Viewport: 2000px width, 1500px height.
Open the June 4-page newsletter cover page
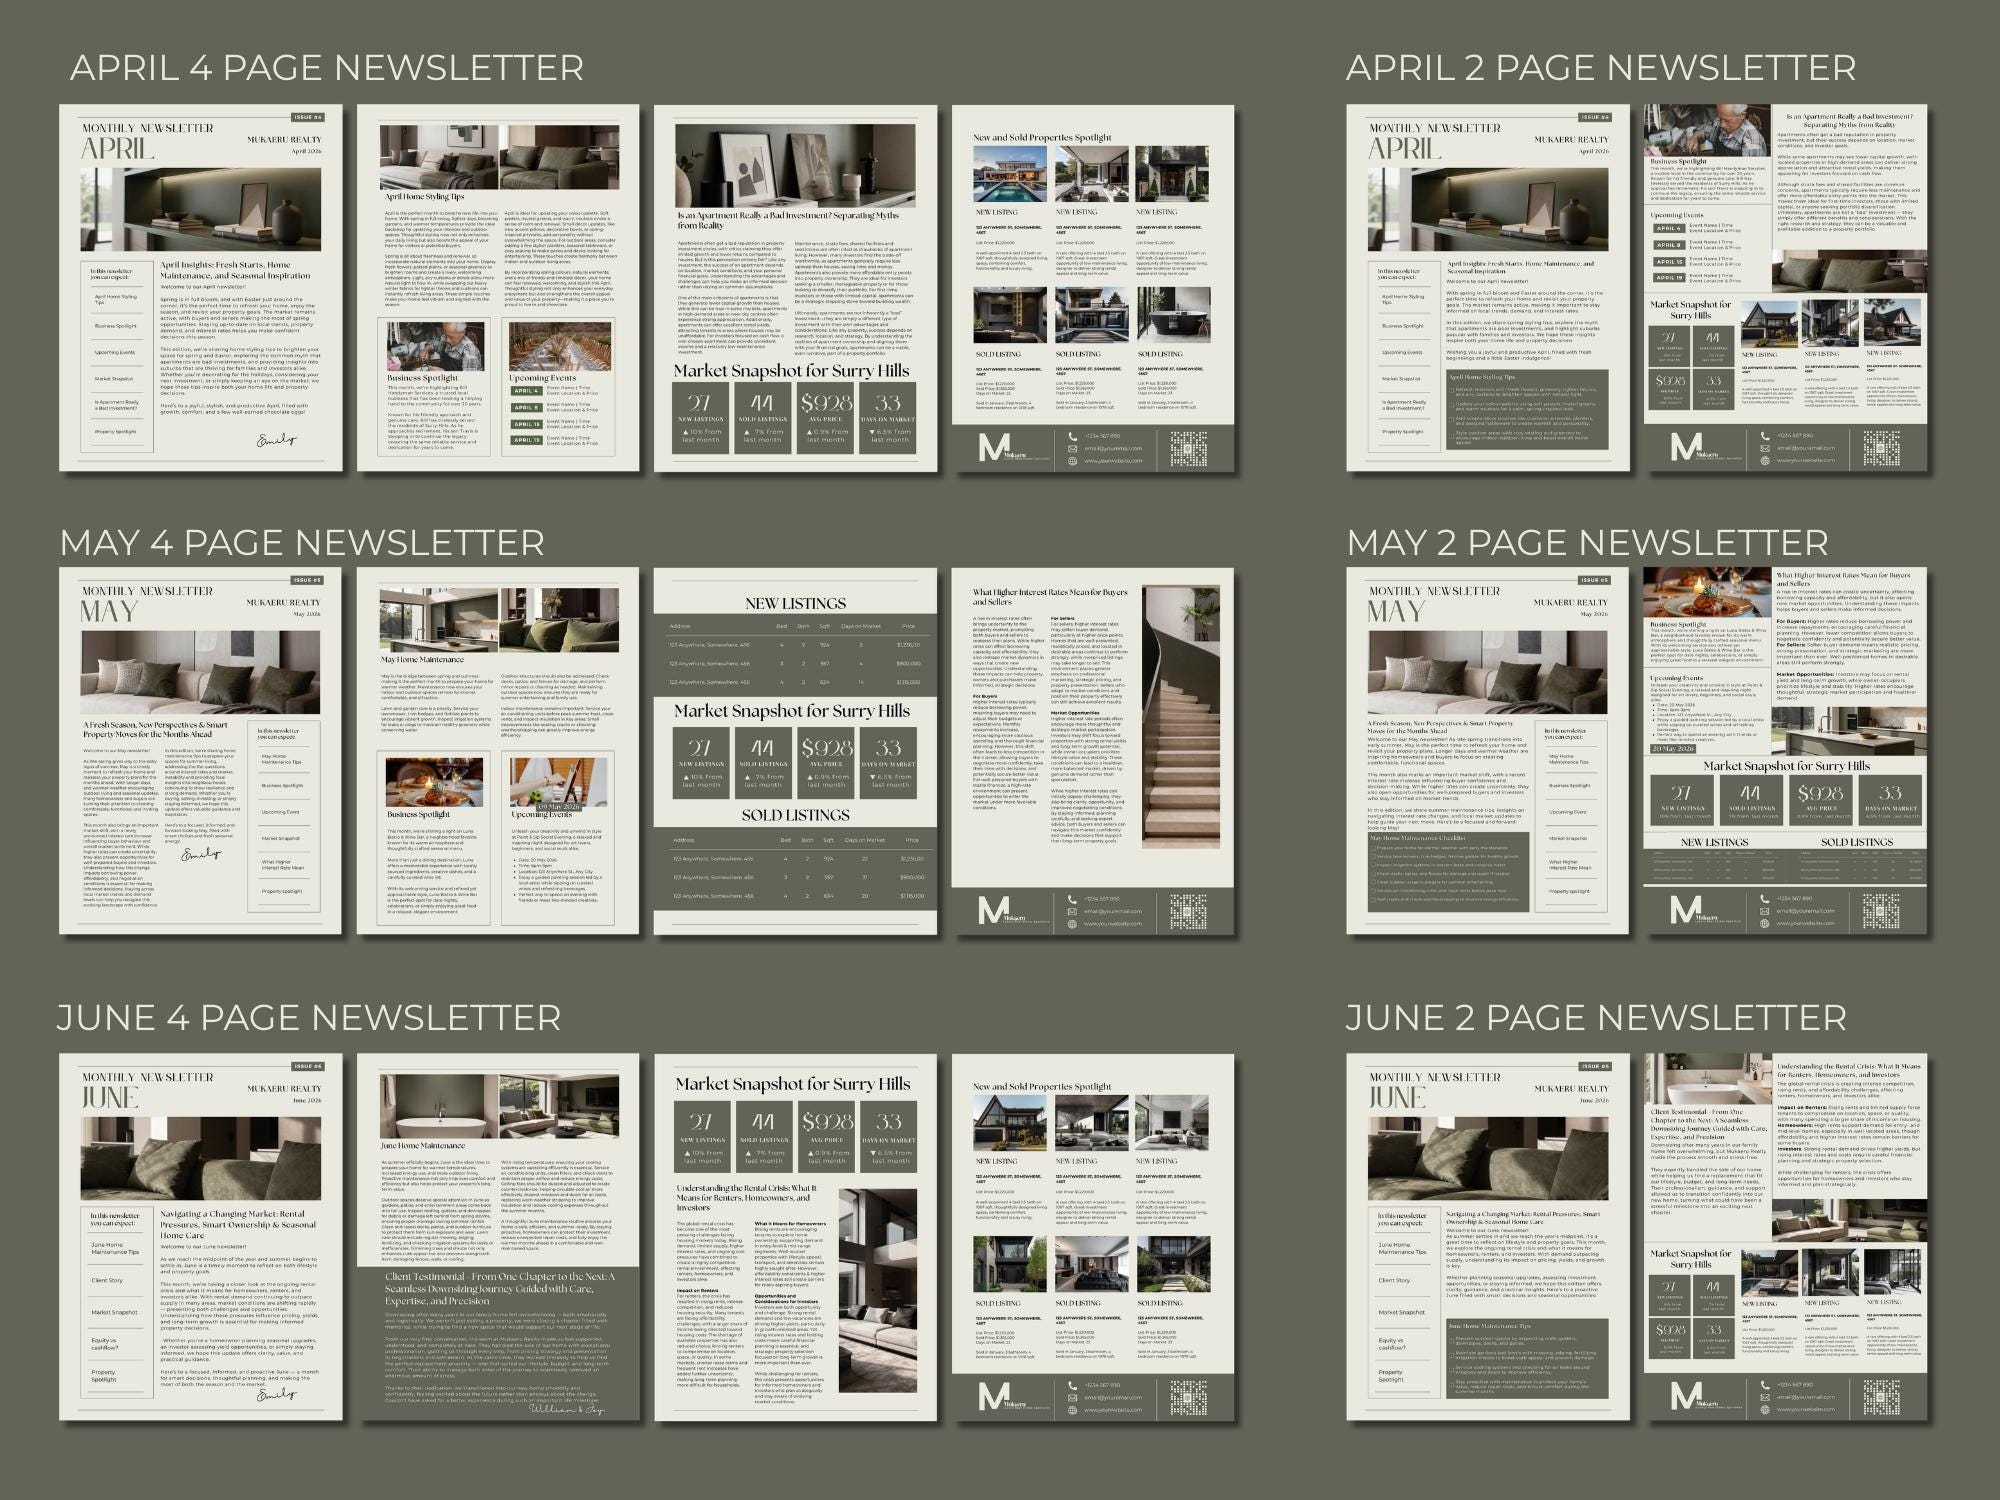click(201, 1237)
